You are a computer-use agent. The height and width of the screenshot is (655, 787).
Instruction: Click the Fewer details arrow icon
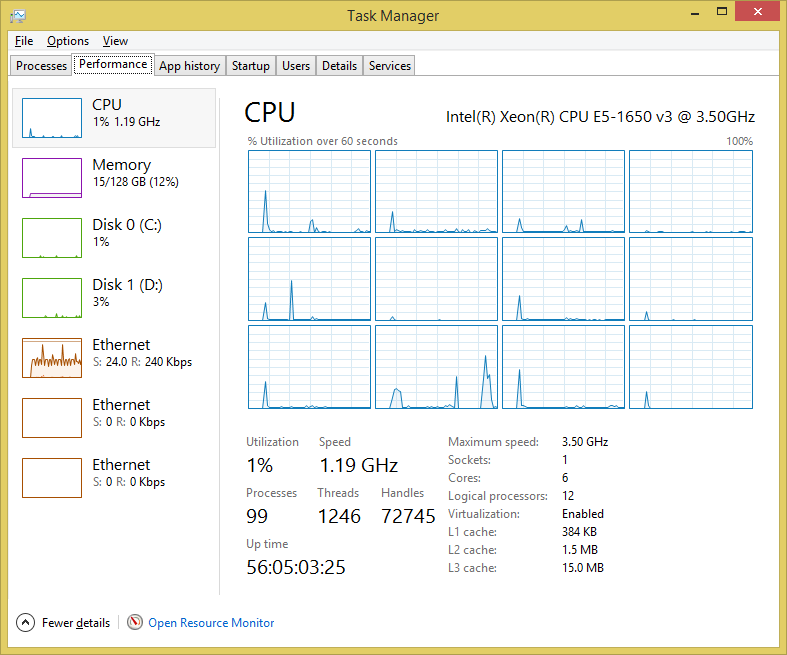coord(25,622)
